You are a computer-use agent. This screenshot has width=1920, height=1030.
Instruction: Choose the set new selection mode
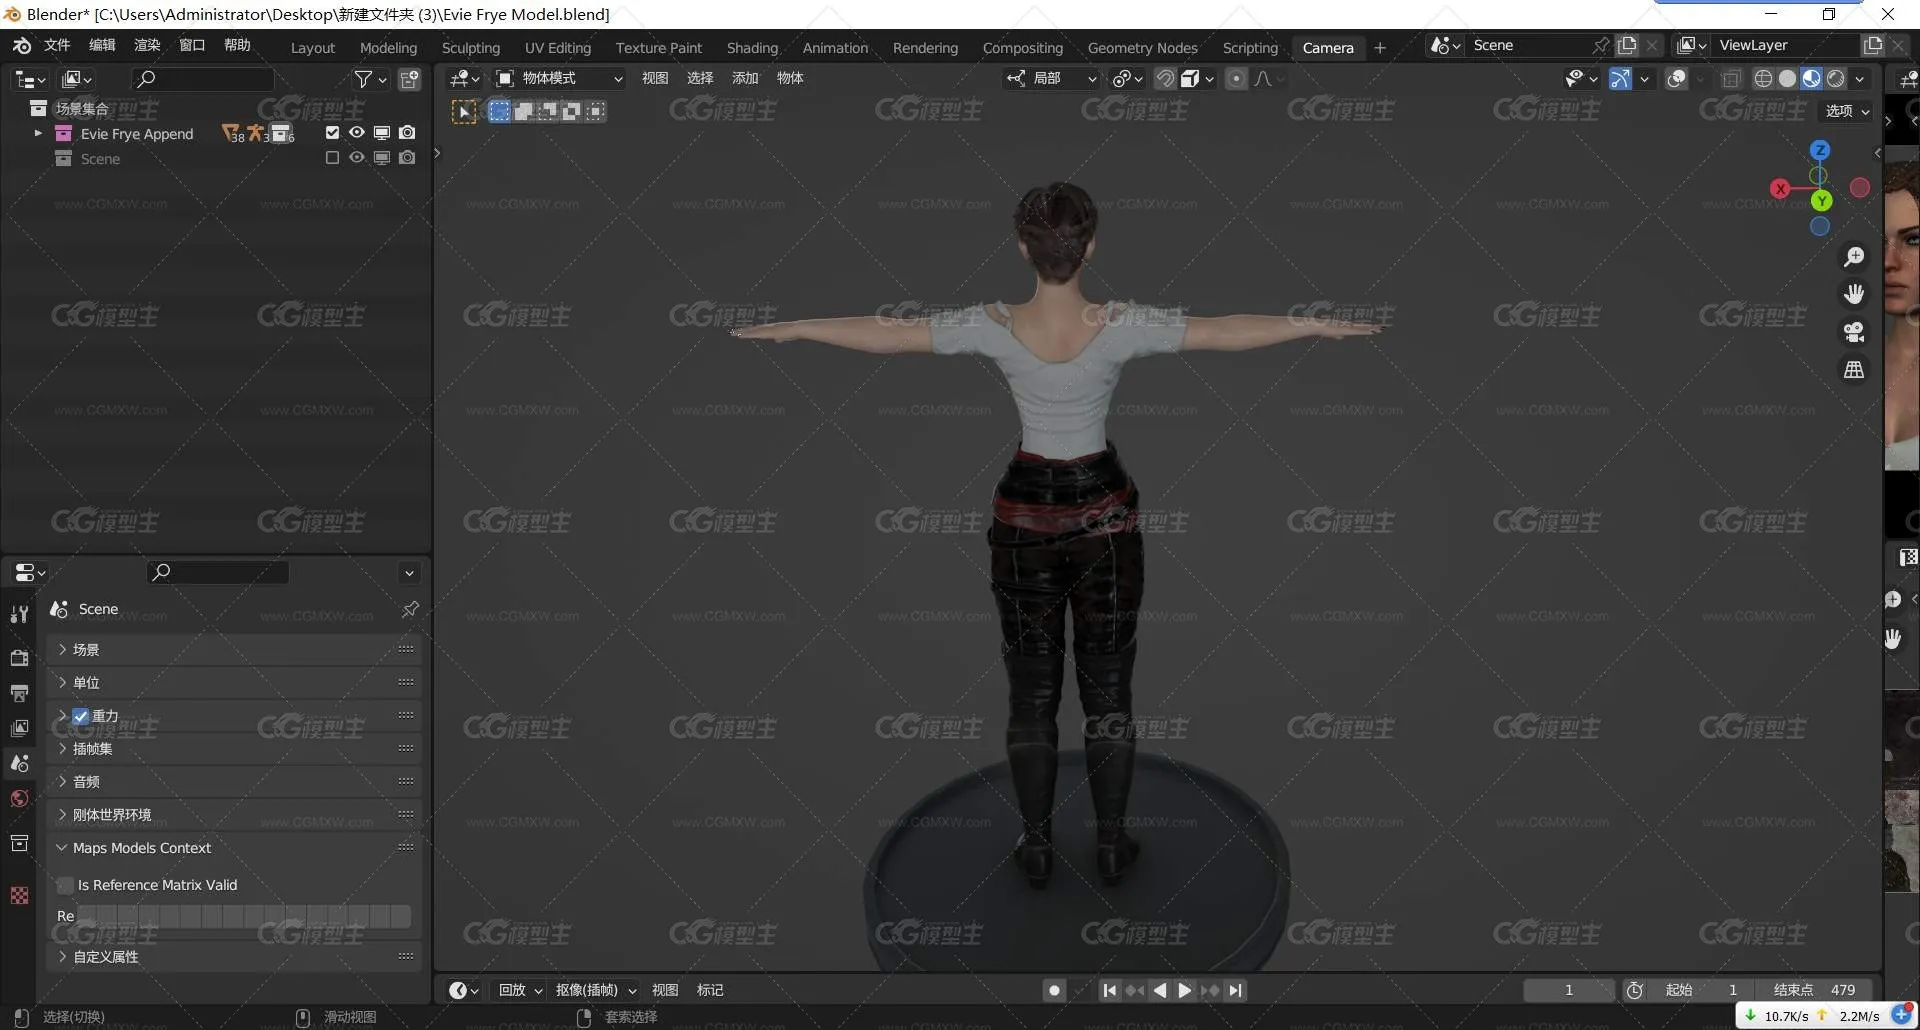(x=499, y=111)
